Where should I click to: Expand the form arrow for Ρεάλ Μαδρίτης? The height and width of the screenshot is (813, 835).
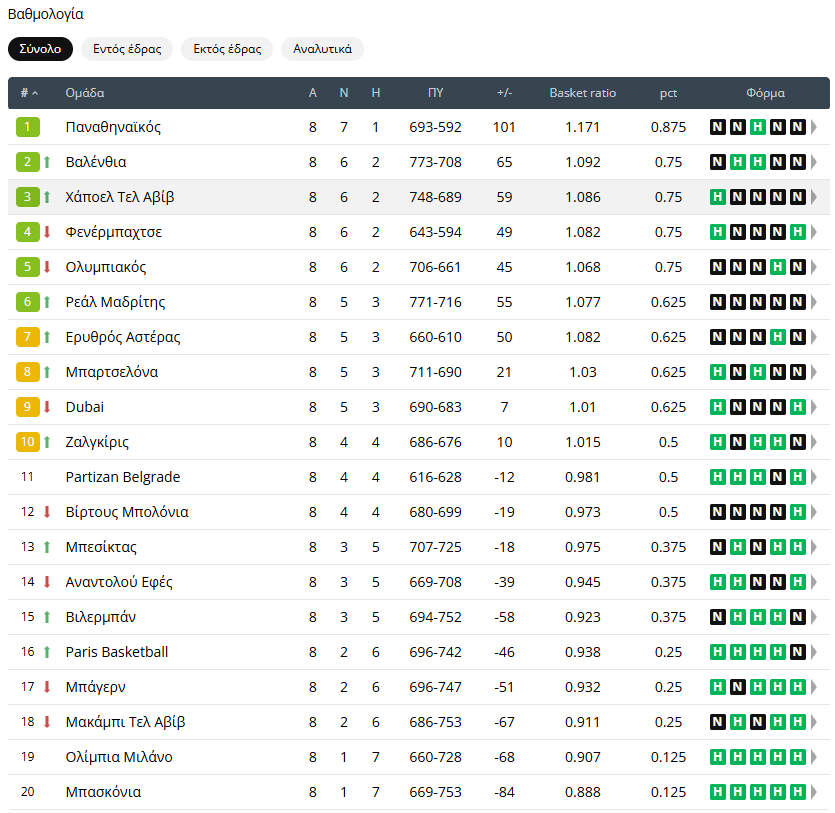click(814, 302)
